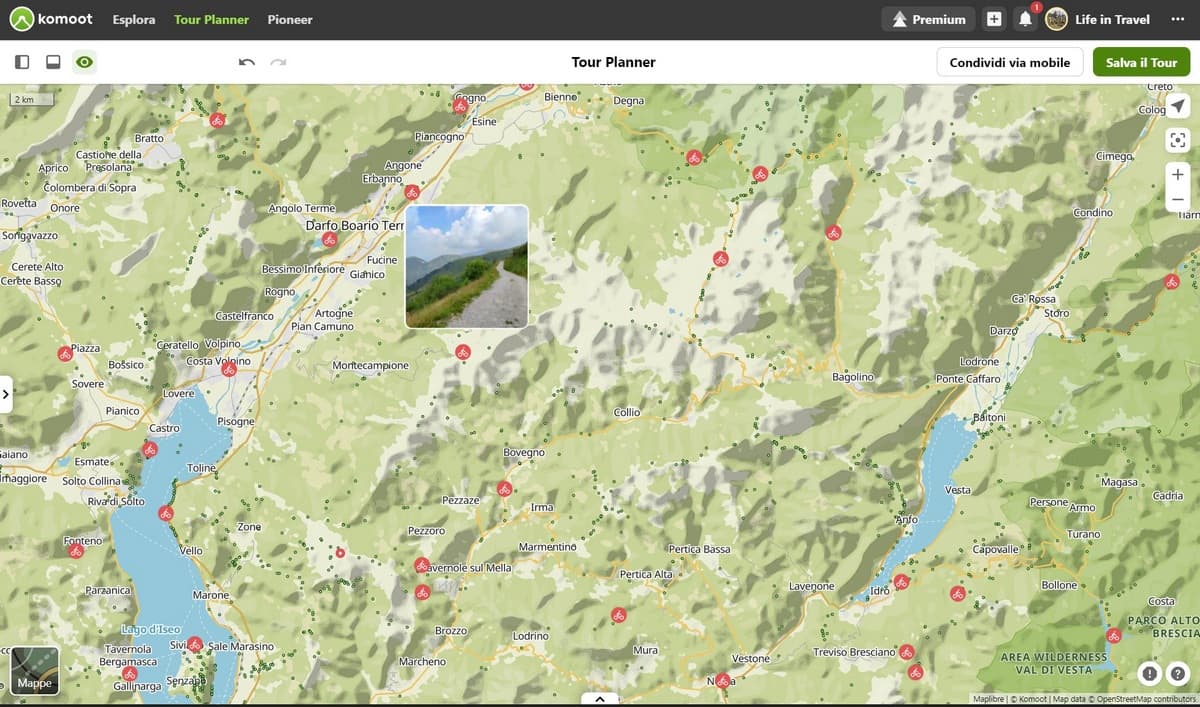This screenshot has height=707, width=1200.
Task: Click the 2 km scale indicator
Action: [32, 99]
